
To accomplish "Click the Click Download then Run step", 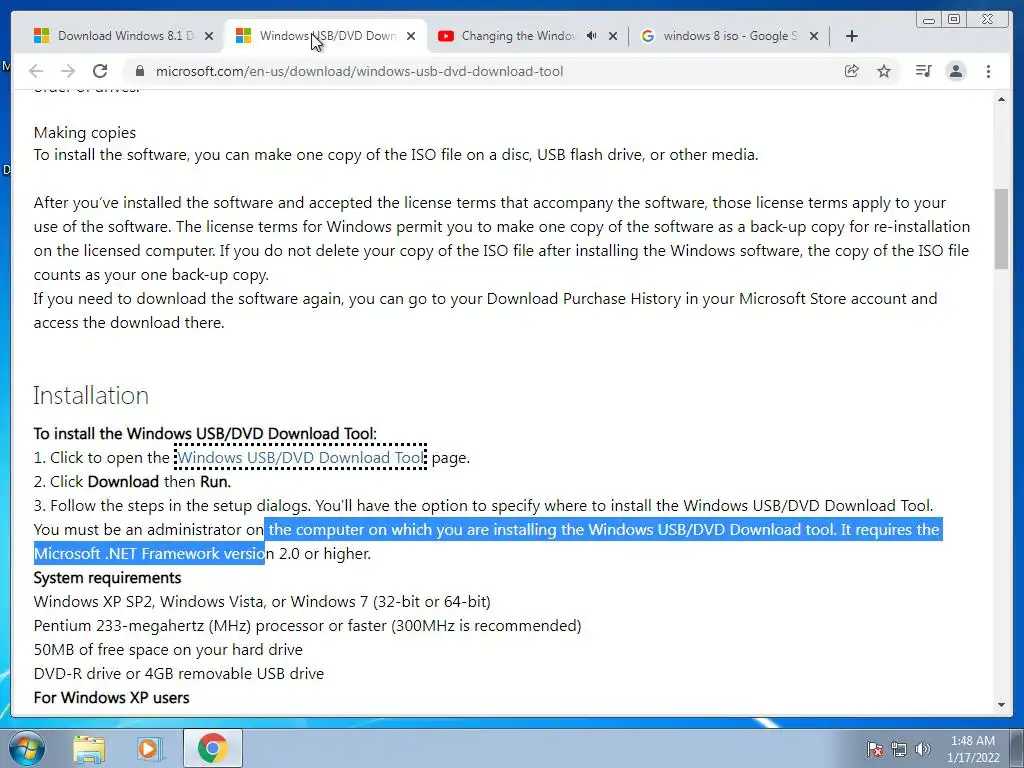I will pyautogui.click(x=132, y=482).
